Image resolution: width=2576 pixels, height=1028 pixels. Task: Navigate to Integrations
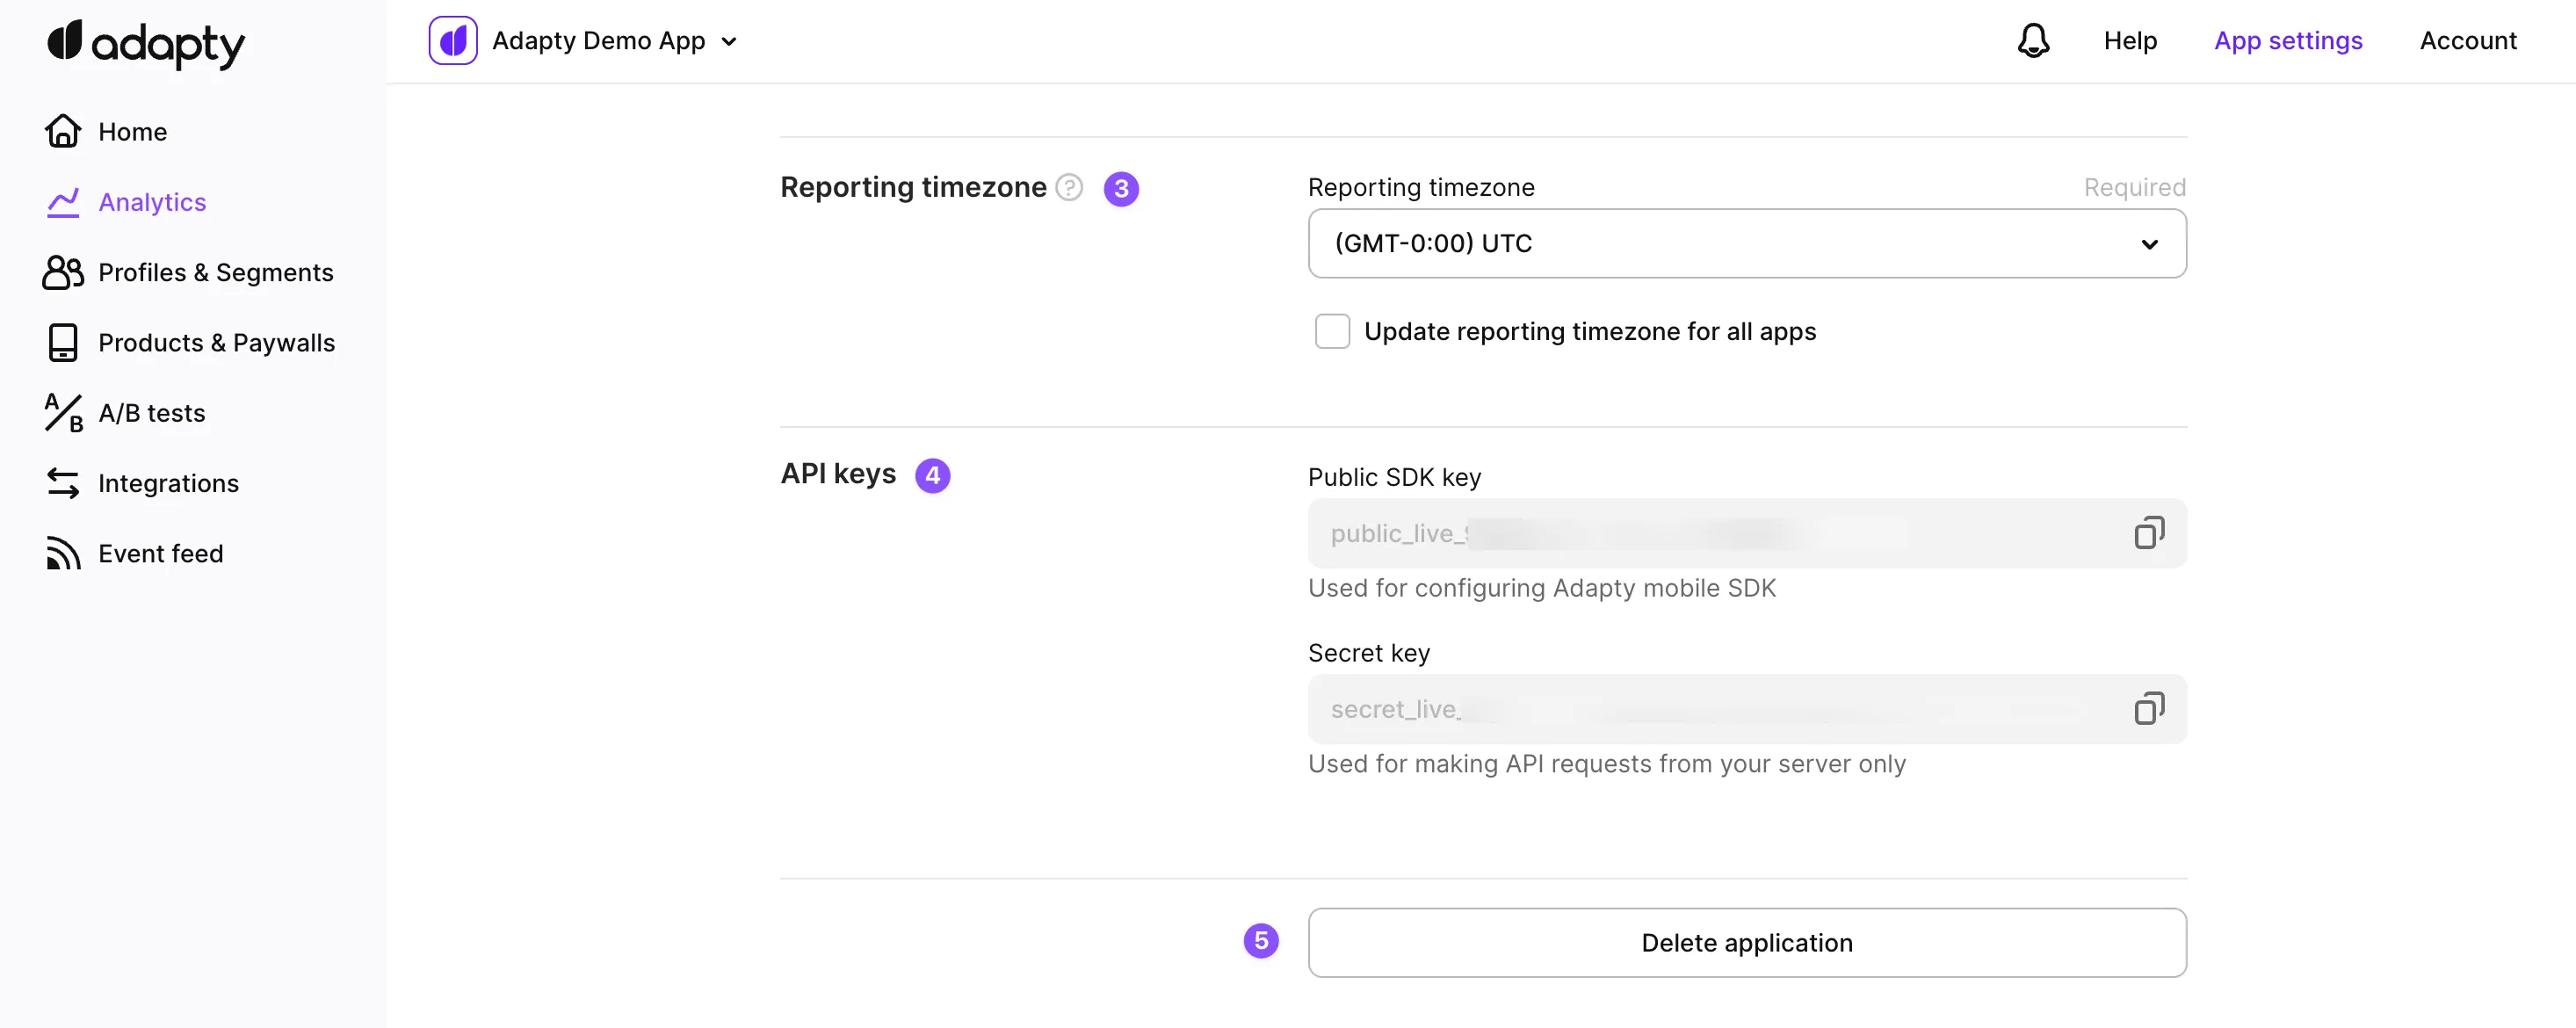(x=168, y=484)
